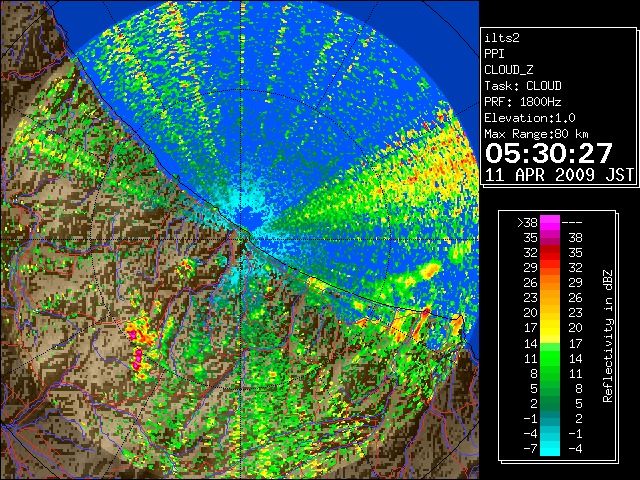Click the magenta storm cell southwest of radar
The width and height of the screenshot is (640, 480).
tap(138, 359)
